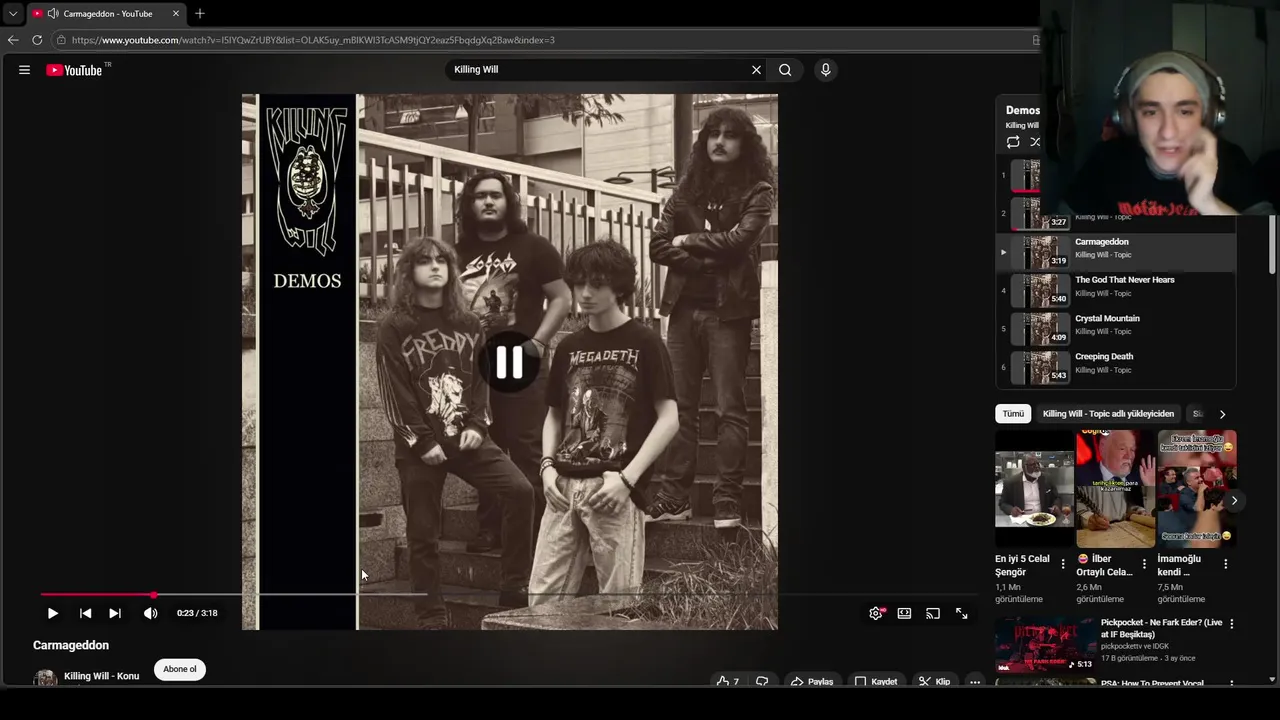Open options for the PSA video
Screen dimensions: 1280x720
click(x=1232, y=684)
